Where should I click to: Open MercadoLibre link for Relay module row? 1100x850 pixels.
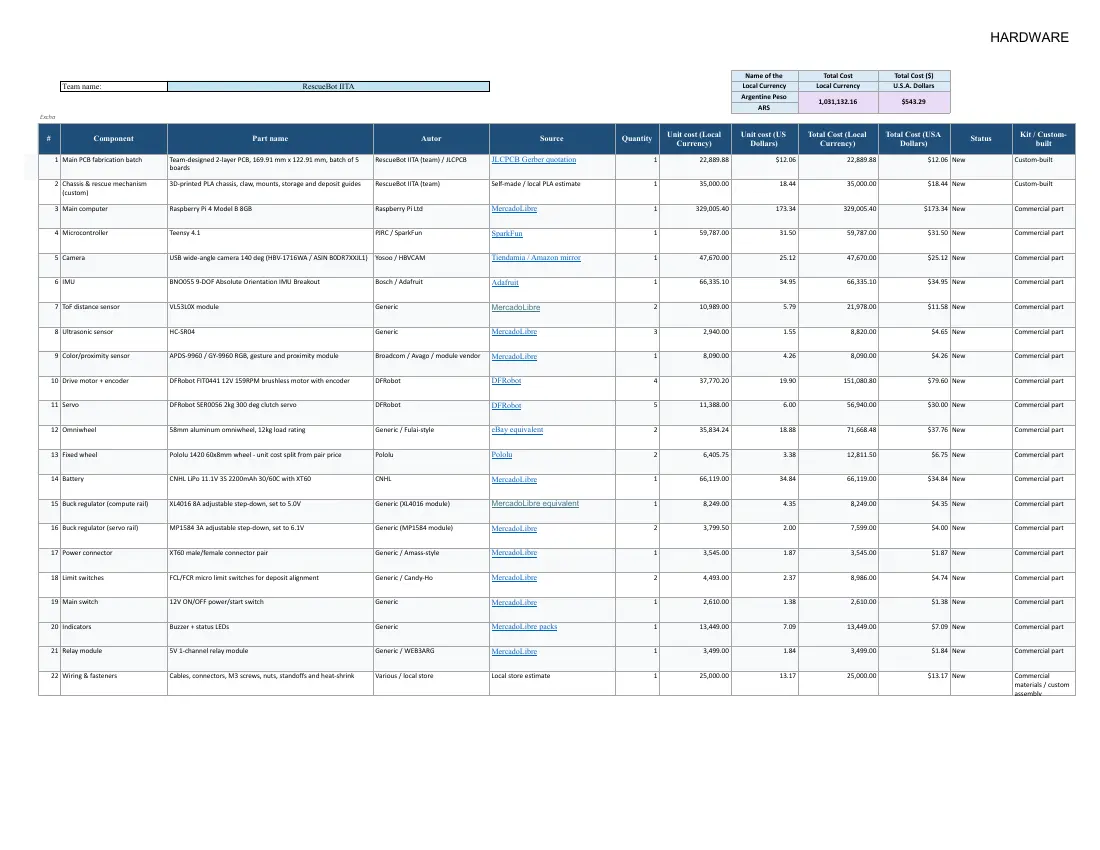(x=514, y=652)
